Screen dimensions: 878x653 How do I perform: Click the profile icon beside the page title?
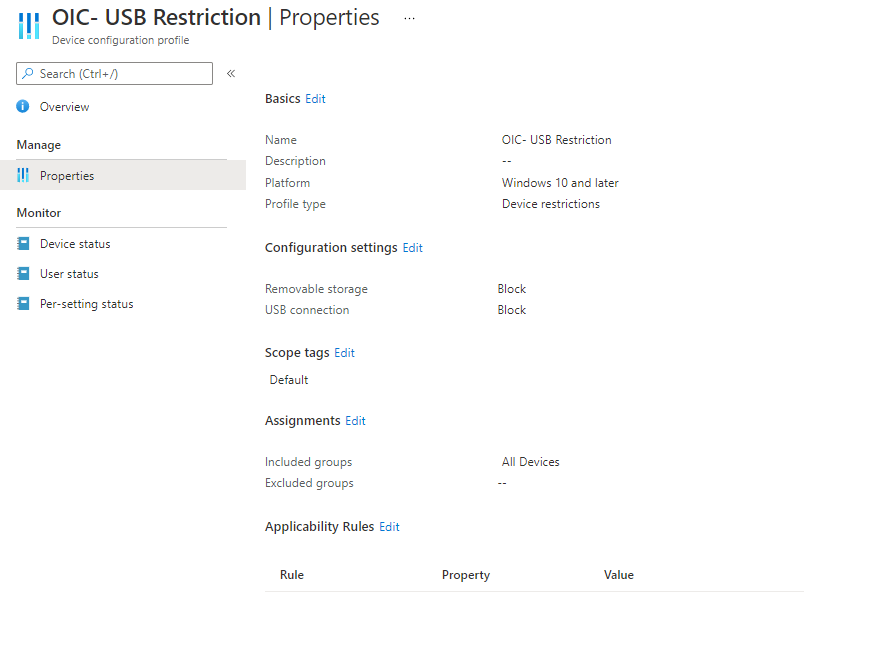[28, 25]
